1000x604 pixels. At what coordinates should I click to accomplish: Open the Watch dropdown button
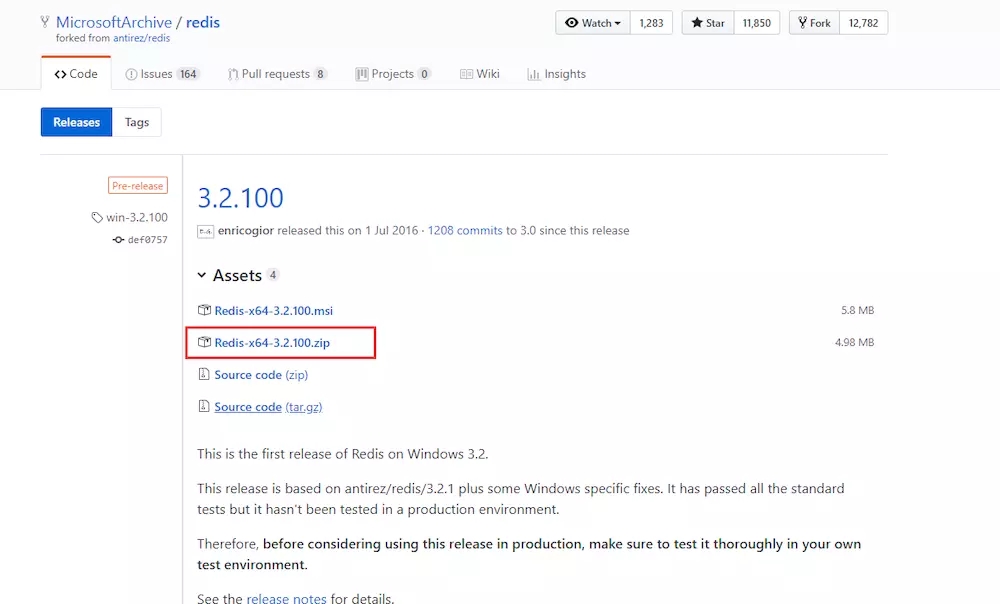[593, 23]
